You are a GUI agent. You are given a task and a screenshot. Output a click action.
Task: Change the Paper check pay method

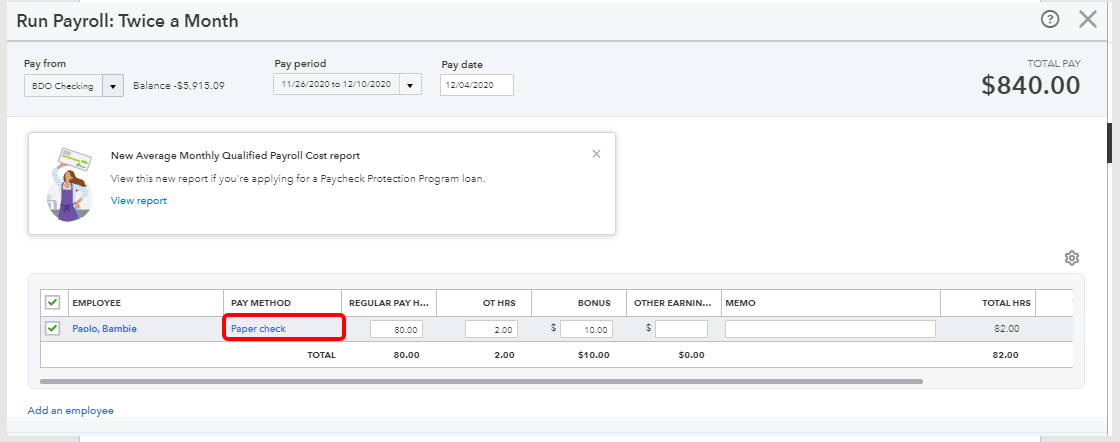pyautogui.click(x=259, y=329)
